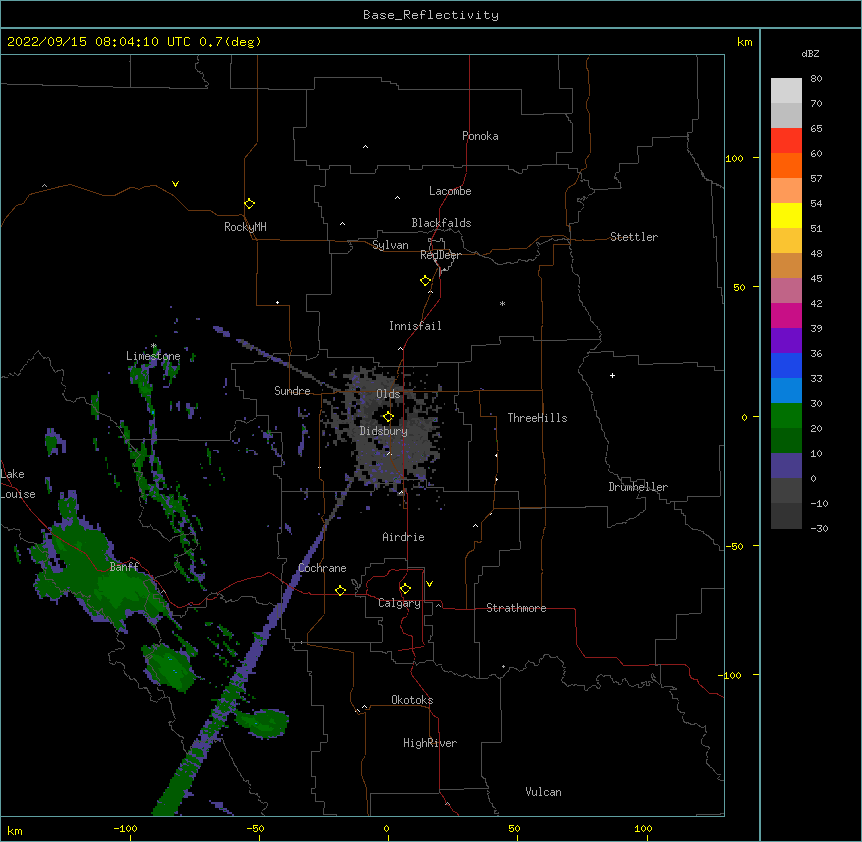Click the Lacombe label
Screen dimensions: 862x842
coord(450,191)
